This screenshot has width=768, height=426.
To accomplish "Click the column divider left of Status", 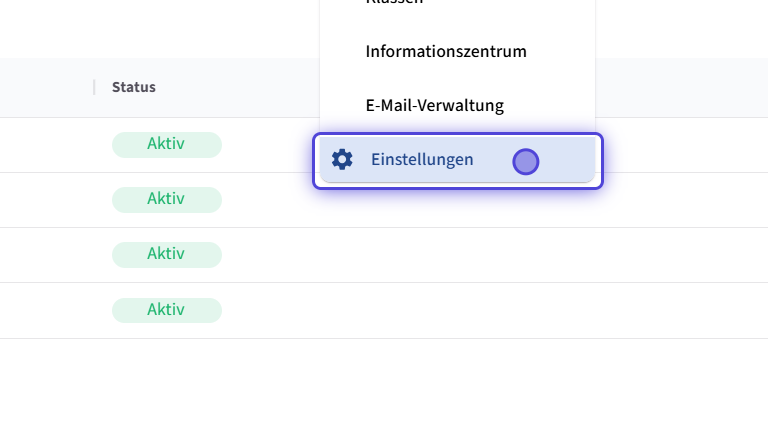I will 94,87.
